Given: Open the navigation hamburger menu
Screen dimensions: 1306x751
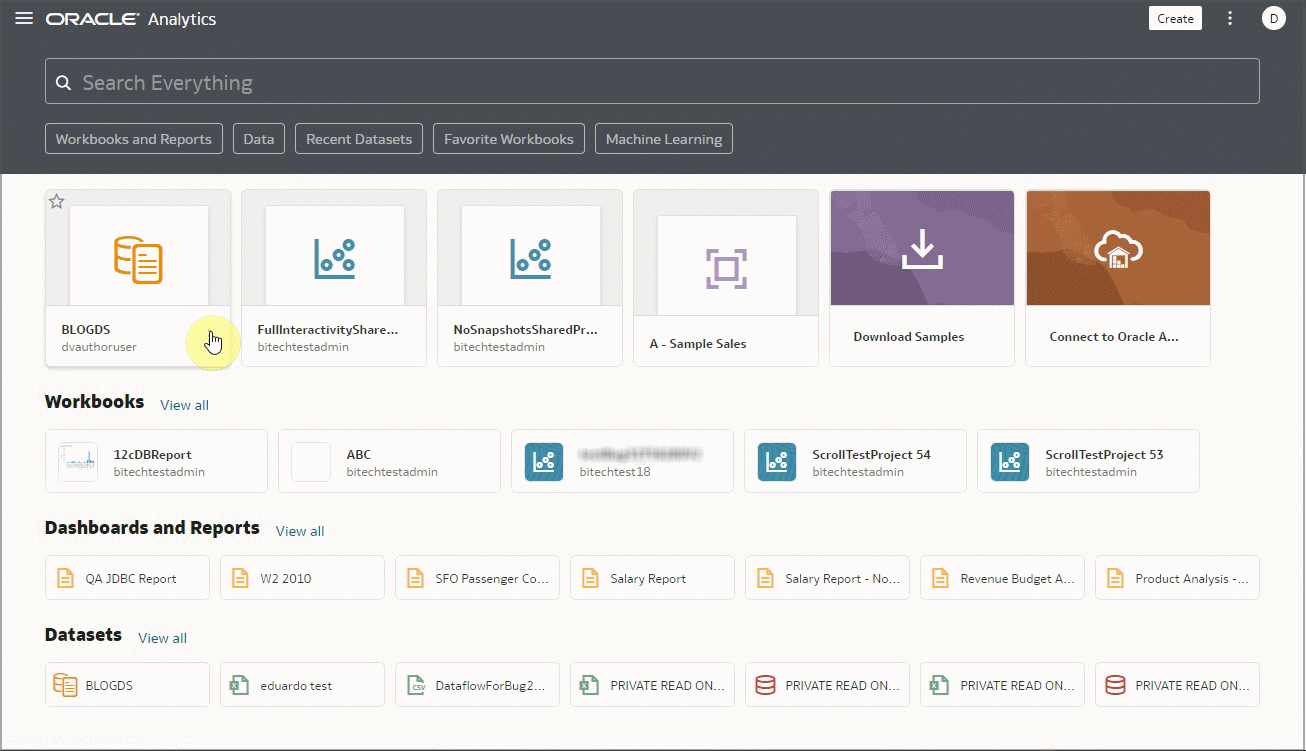Looking at the screenshot, I should coord(24,17).
